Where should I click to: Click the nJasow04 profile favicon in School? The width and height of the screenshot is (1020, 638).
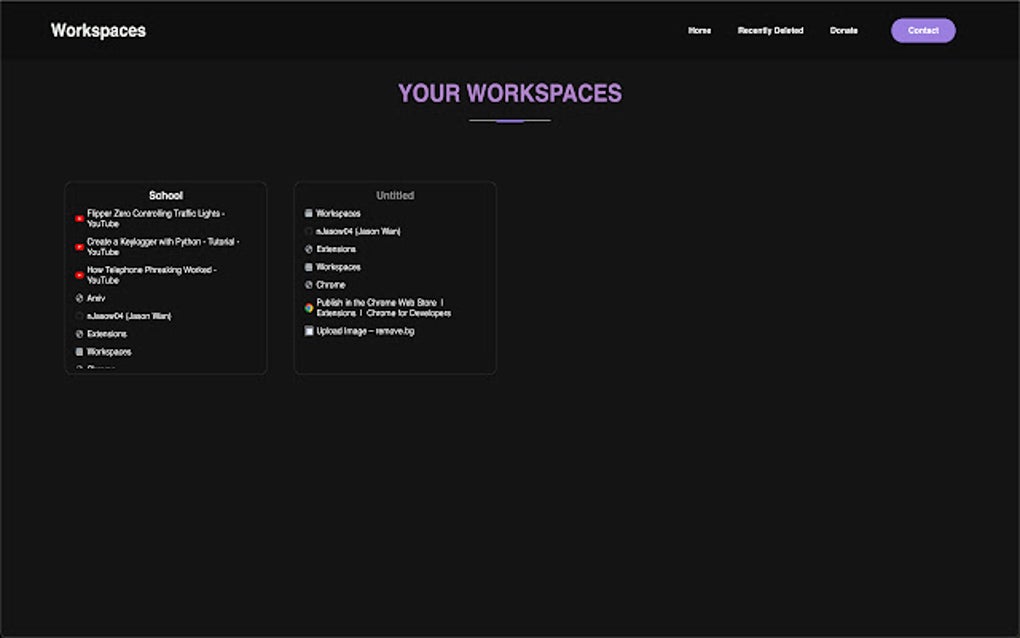(x=80, y=315)
